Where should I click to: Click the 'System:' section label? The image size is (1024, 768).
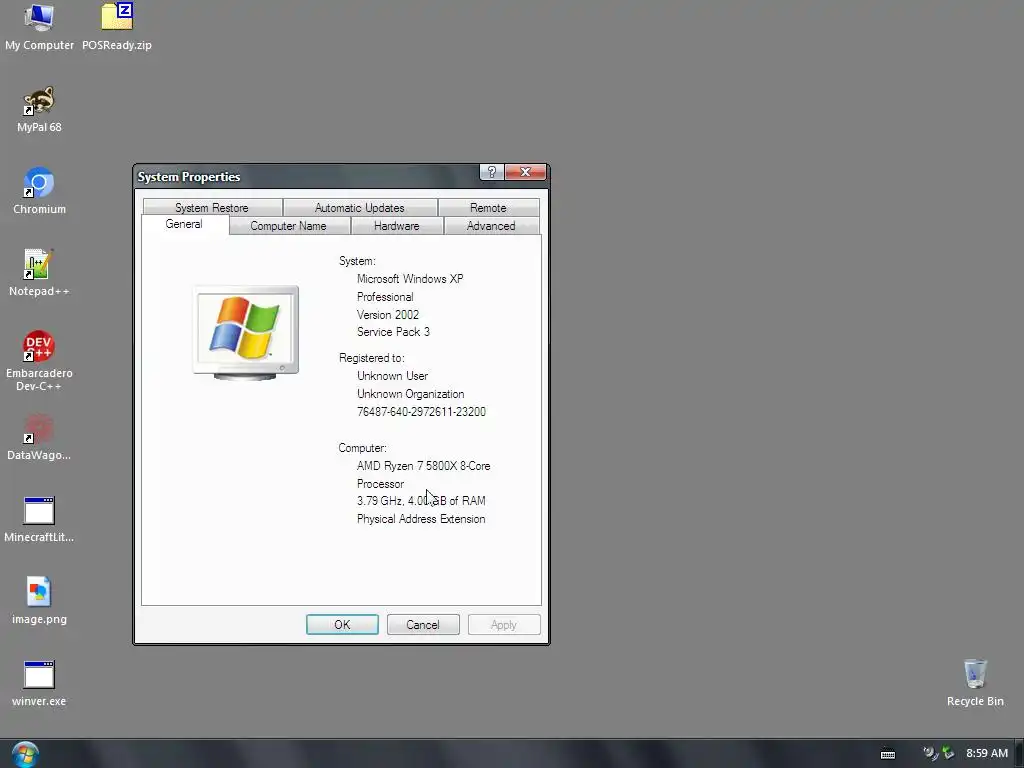pyautogui.click(x=357, y=261)
